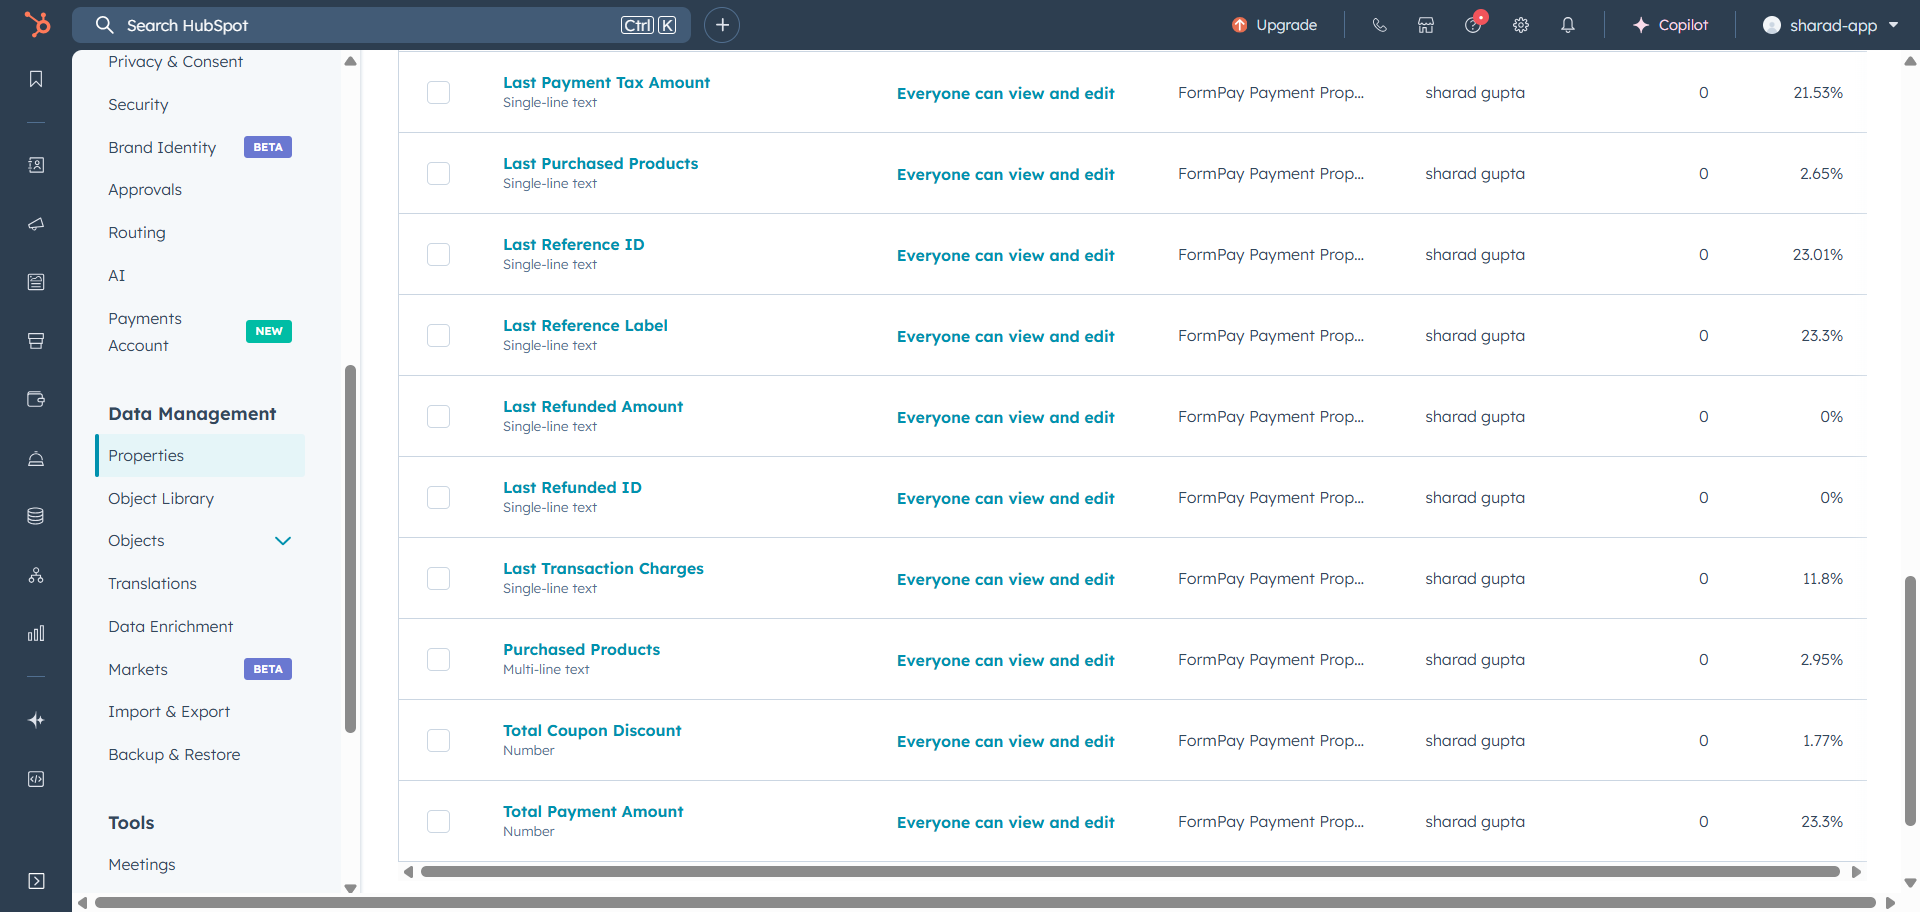The height and width of the screenshot is (912, 1920).
Task: Select the Last Reference Label checkbox
Action: coord(438,335)
